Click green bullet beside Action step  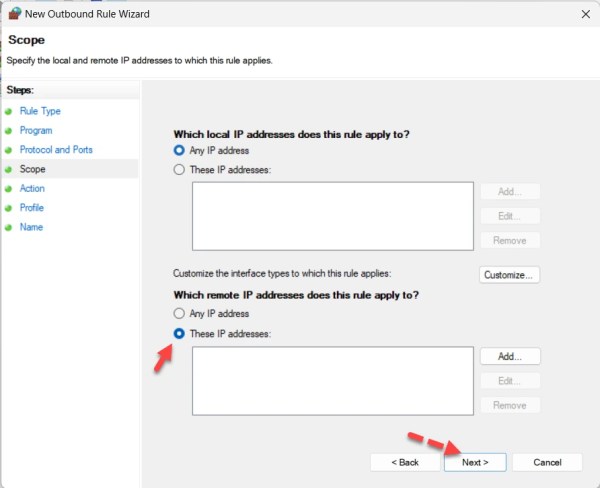[x=9, y=189]
